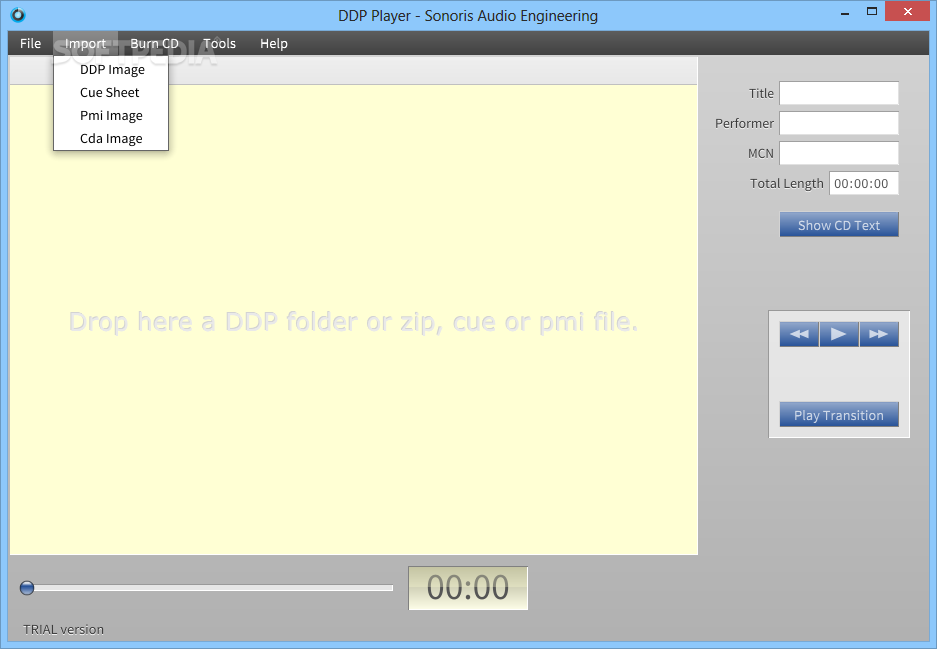Click the Total Length time field
The width and height of the screenshot is (937, 649).
click(x=864, y=183)
